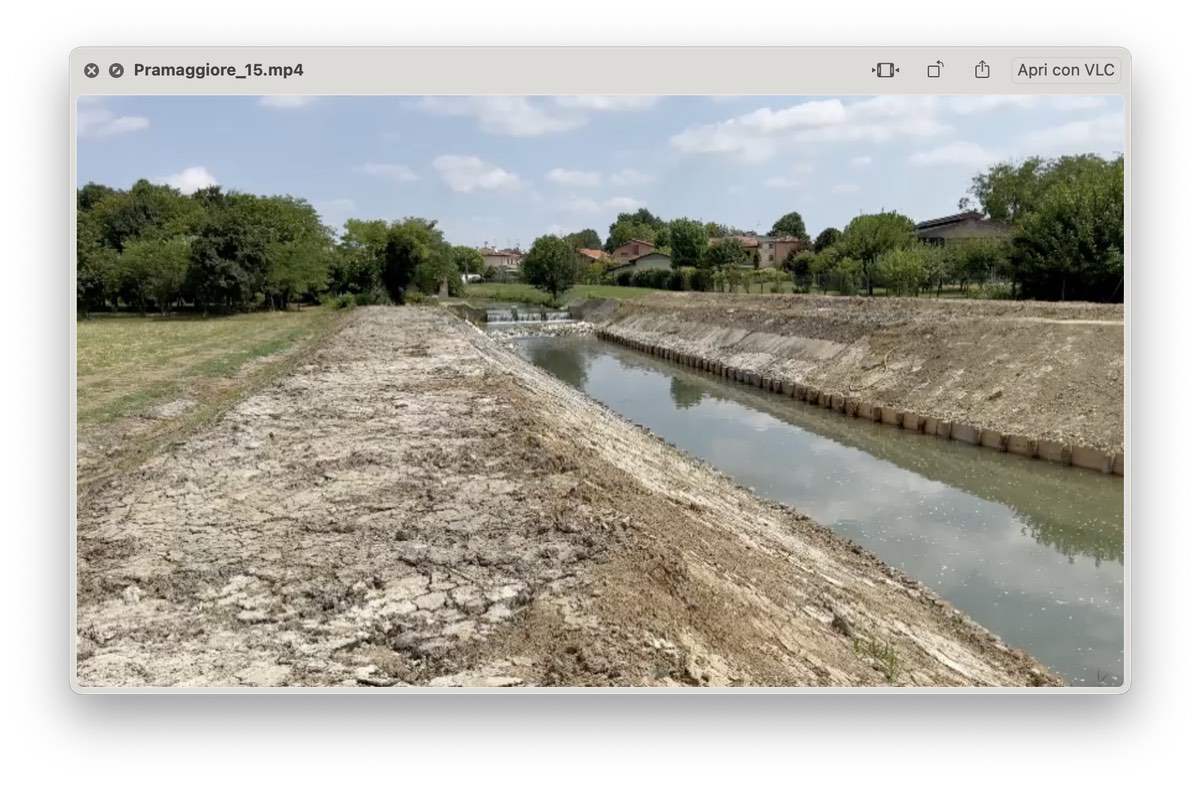Viewport: 1200px width, 786px height.
Task: Open the Share menu
Action: [x=982, y=70]
